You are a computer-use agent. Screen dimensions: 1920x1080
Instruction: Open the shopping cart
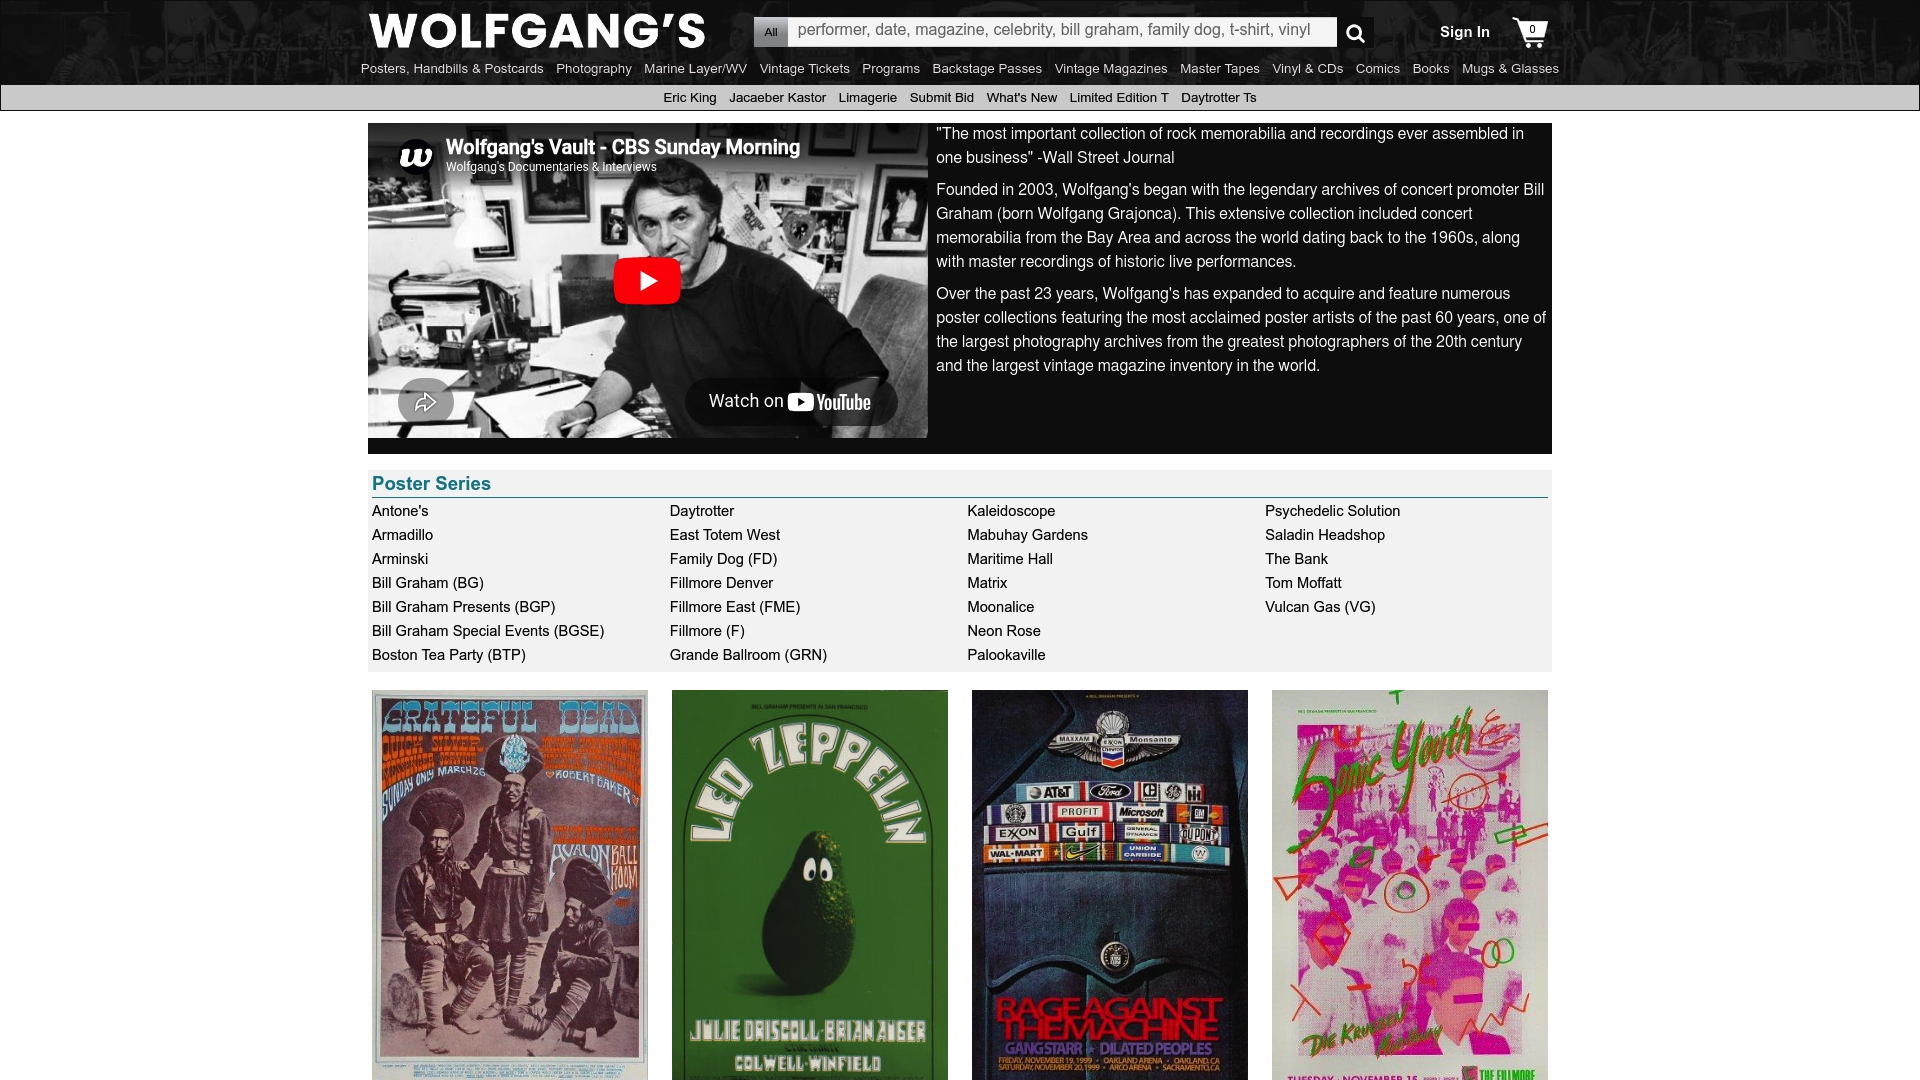[1530, 32]
